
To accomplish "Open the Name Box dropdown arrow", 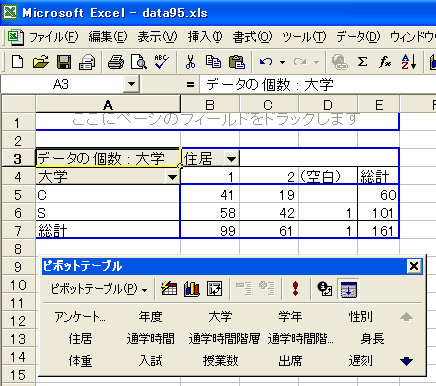I will 131,84.
